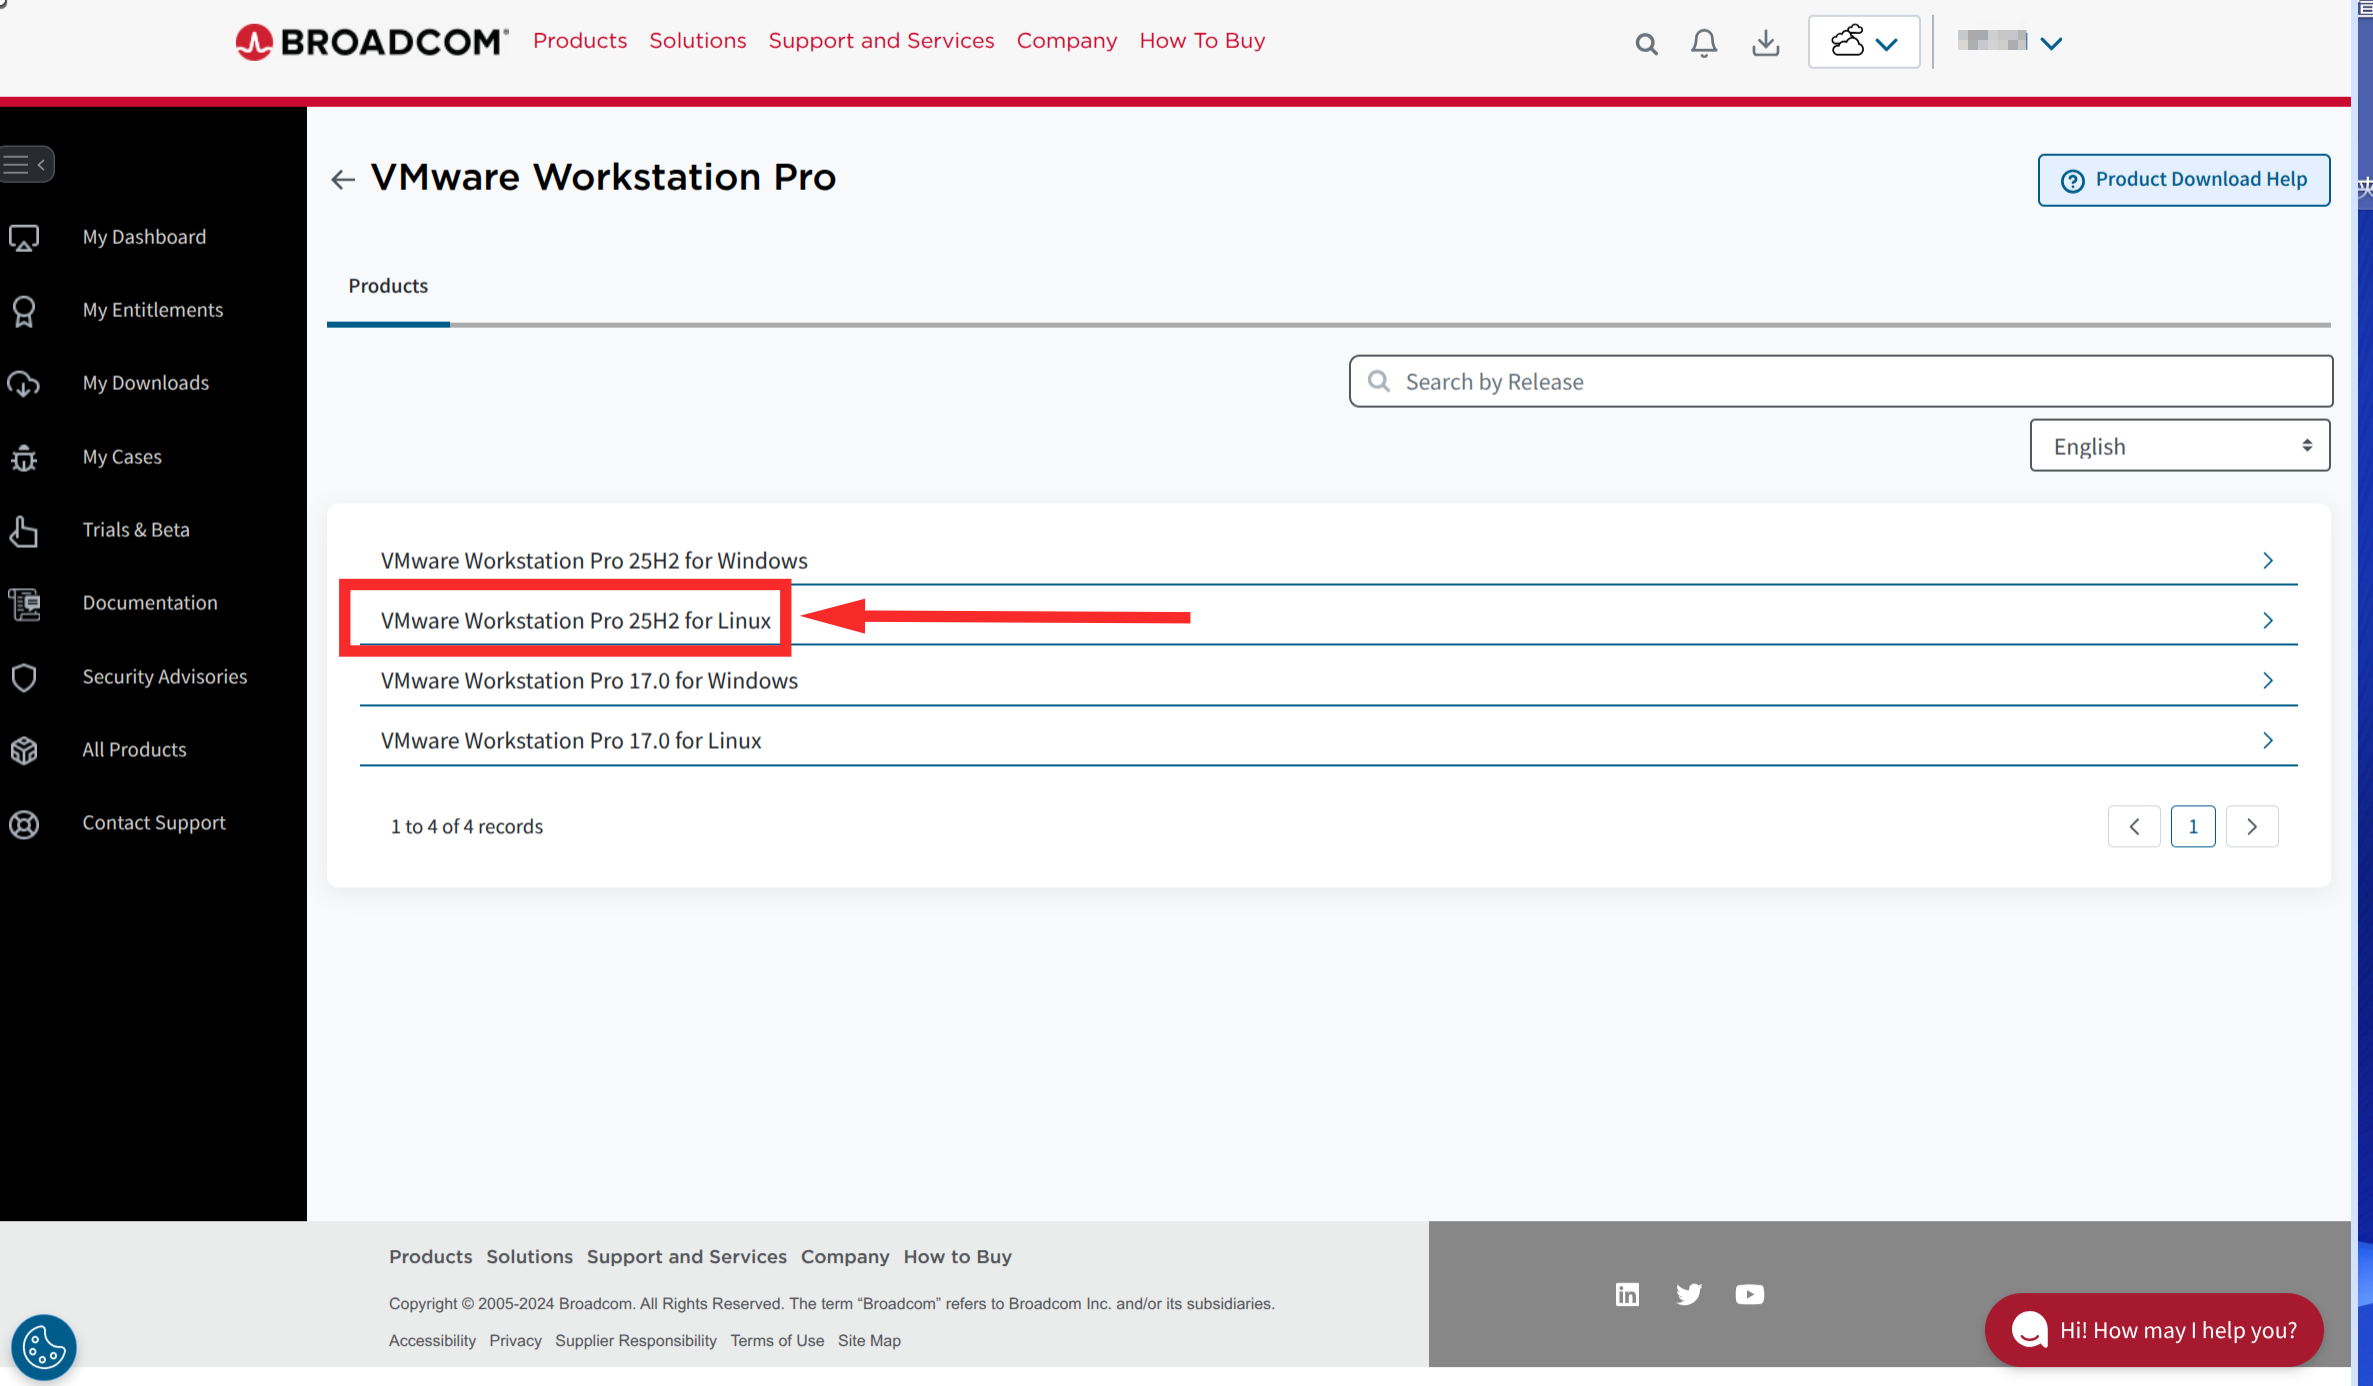Open Product Download Help

pos(2184,180)
